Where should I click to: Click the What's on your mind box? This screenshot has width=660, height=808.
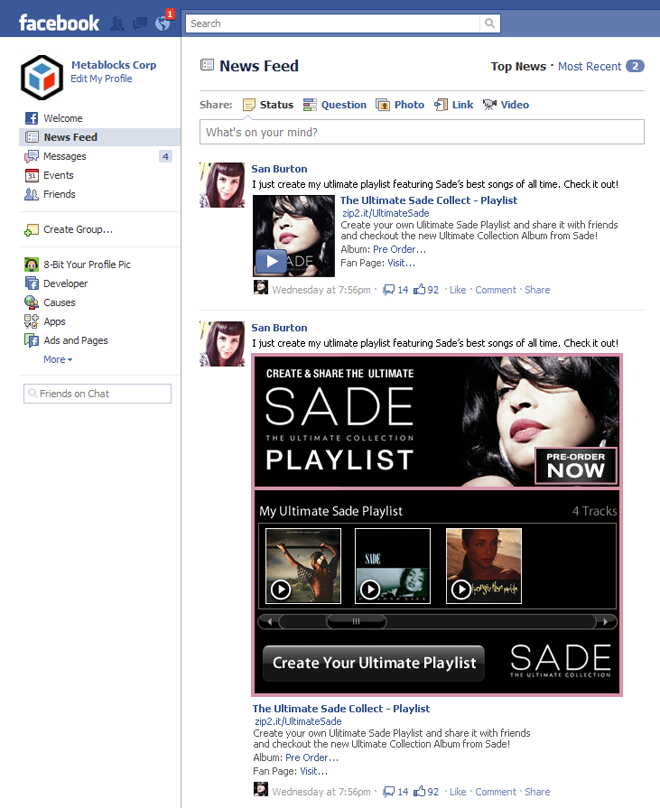[422, 132]
